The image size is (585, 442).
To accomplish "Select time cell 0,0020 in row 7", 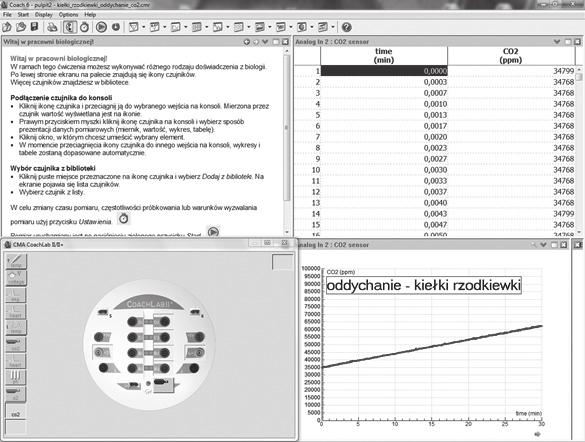I will point(384,137).
